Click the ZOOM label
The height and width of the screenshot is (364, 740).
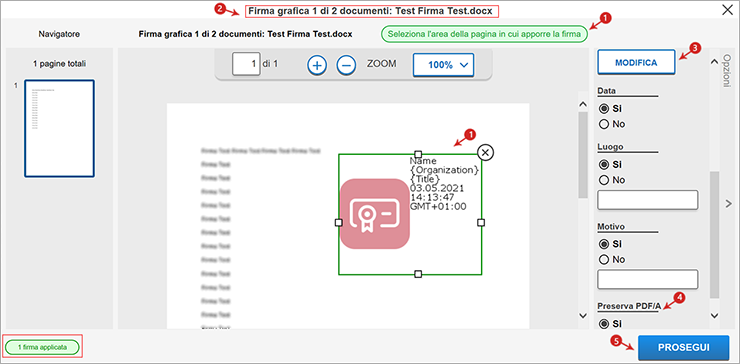click(381, 65)
